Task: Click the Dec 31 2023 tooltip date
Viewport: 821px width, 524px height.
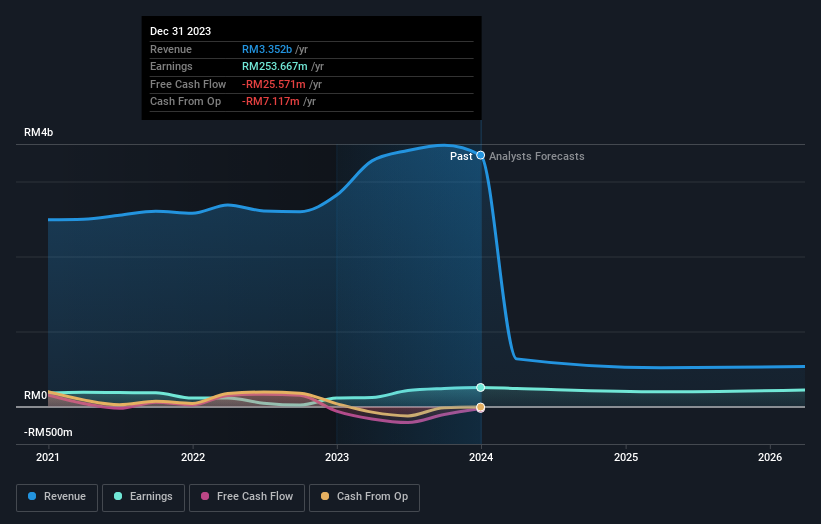Action: click(x=180, y=31)
